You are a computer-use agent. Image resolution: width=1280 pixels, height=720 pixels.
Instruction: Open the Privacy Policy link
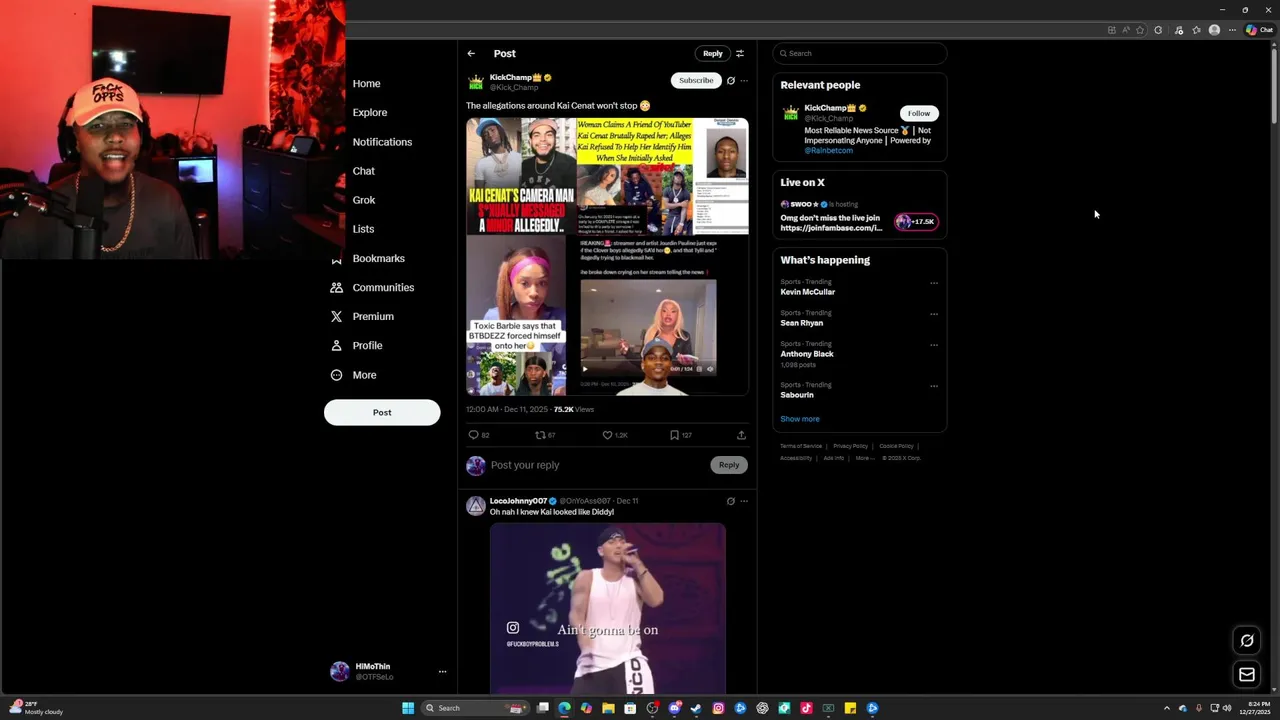[x=850, y=446]
